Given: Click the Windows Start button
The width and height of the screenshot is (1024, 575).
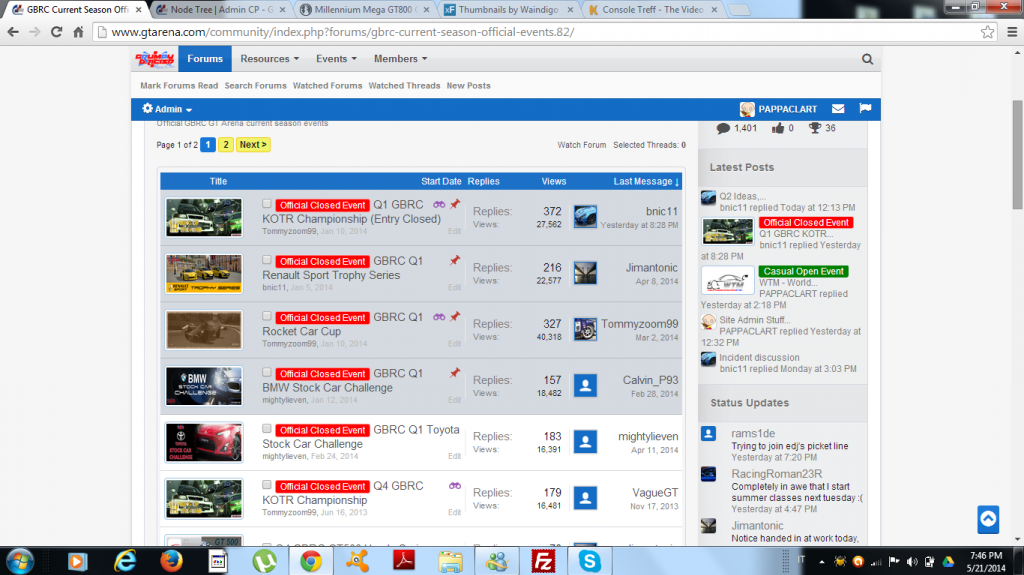Looking at the screenshot, I should point(20,561).
